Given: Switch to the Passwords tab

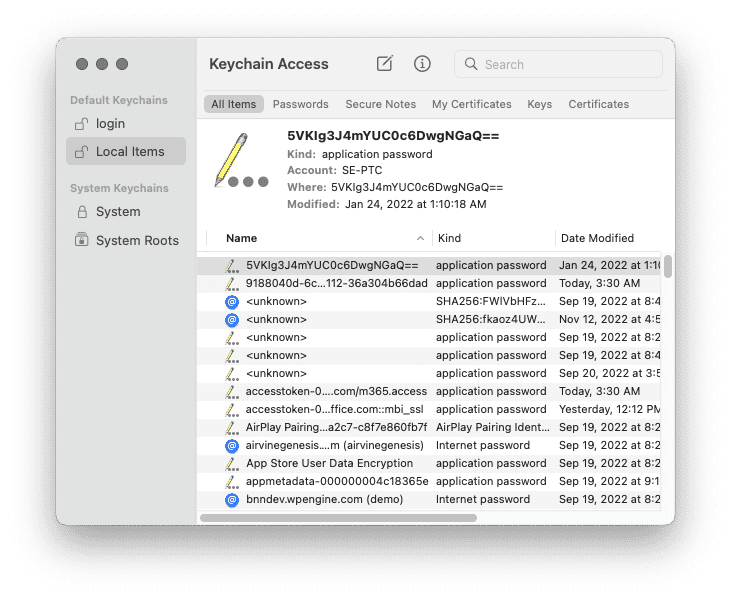Looking at the screenshot, I should coord(301,104).
